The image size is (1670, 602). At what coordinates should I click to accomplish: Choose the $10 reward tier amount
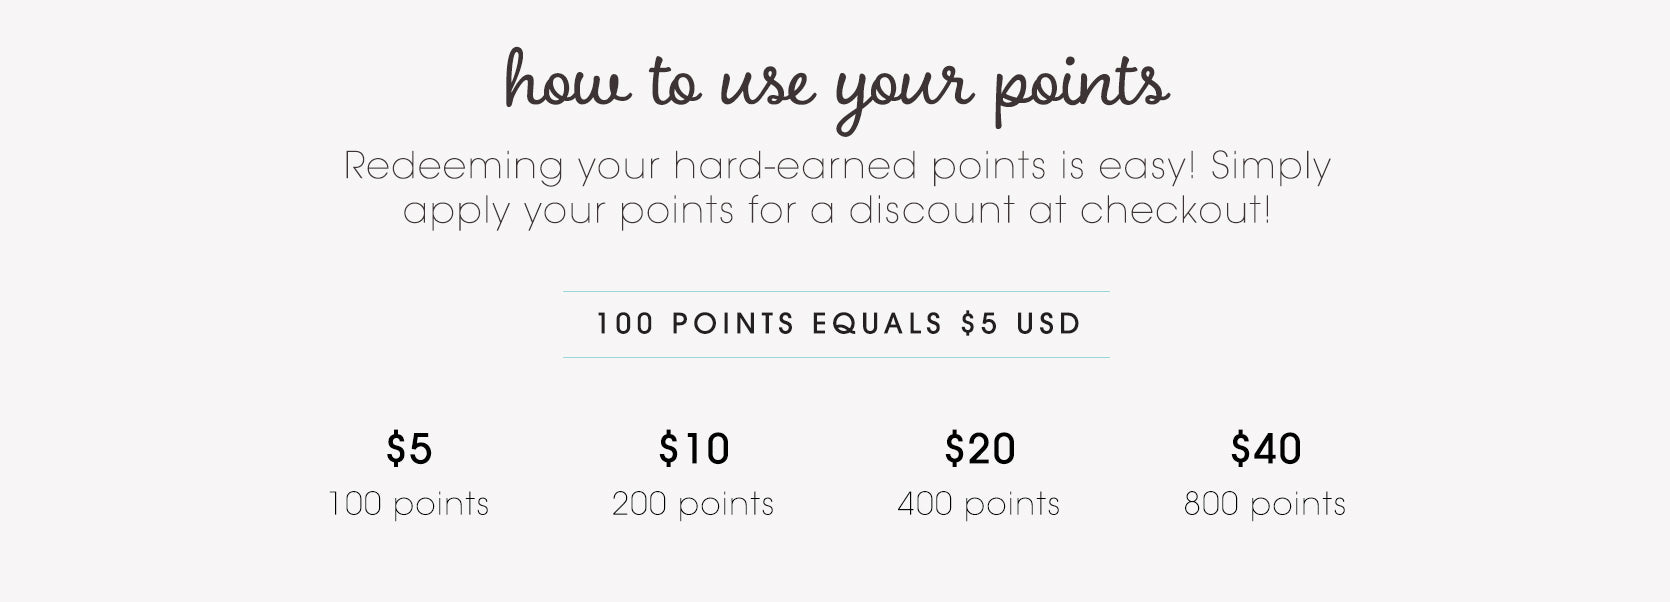(x=694, y=449)
